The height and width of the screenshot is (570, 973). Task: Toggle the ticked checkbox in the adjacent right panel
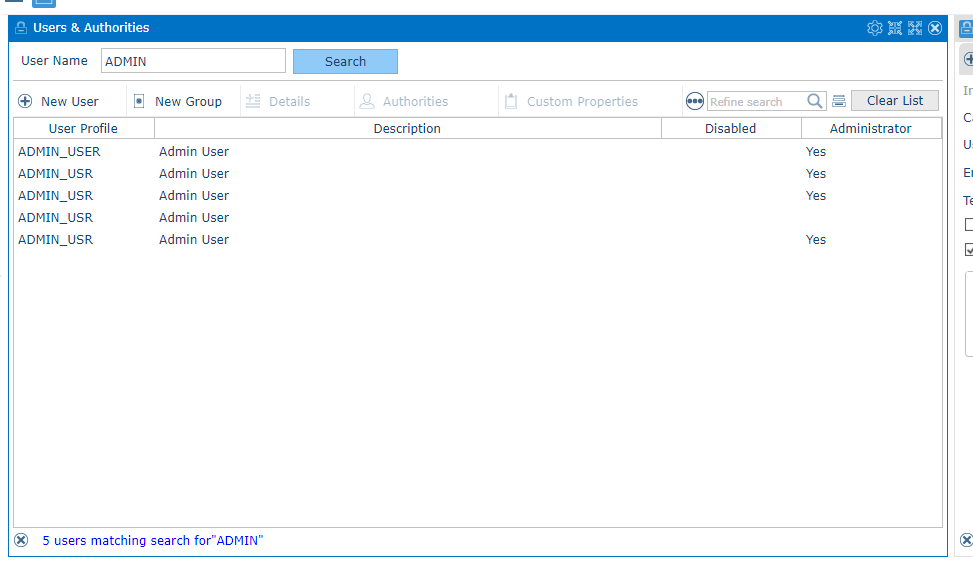point(969,249)
